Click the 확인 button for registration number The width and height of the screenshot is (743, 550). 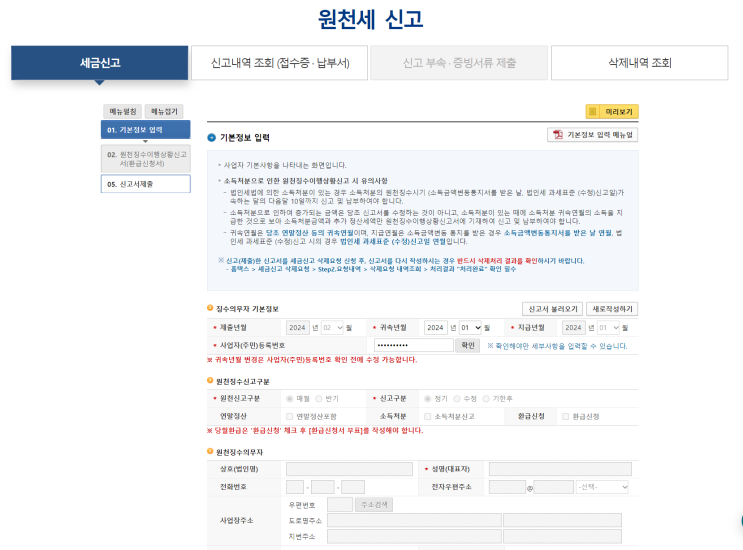click(x=468, y=345)
